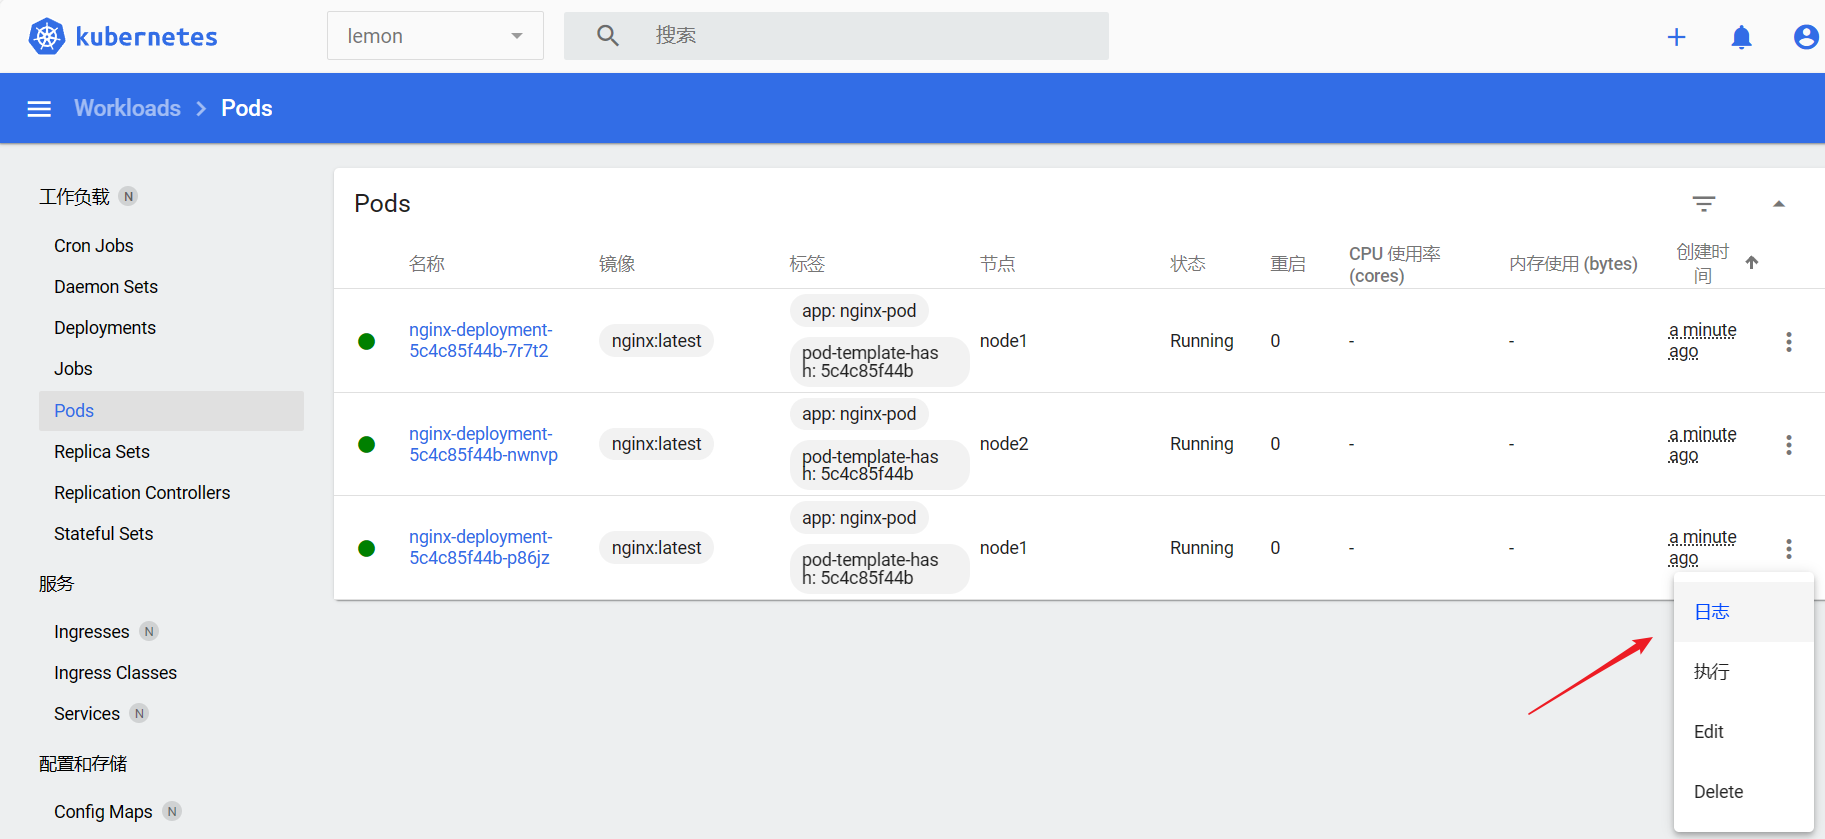Image resolution: width=1825 pixels, height=839 pixels.
Task: Choose 执行 in the context menu
Action: coord(1712,672)
